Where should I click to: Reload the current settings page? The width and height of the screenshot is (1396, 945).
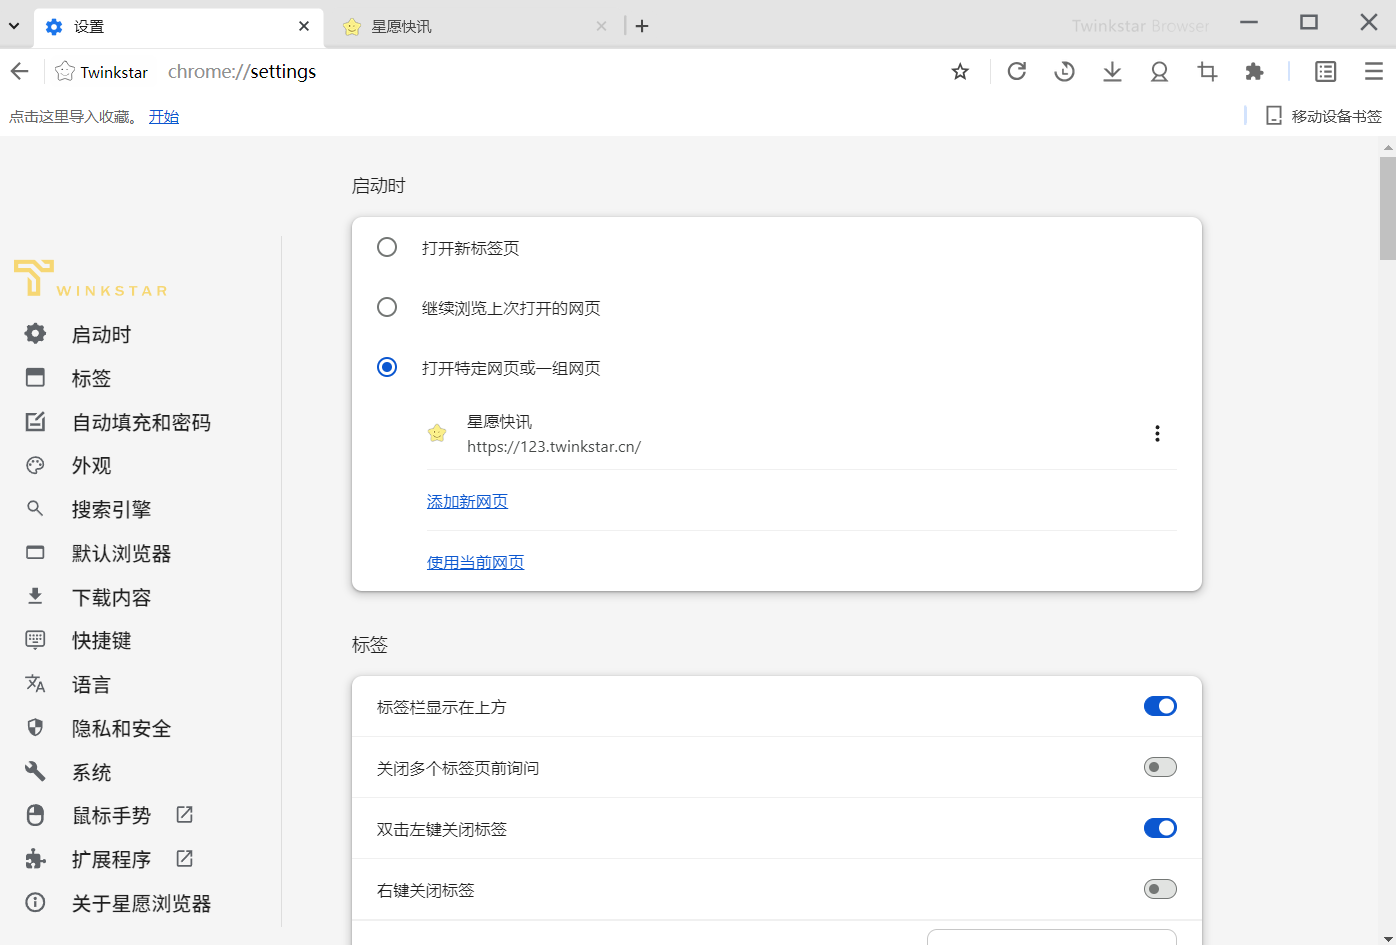pyautogui.click(x=1016, y=71)
